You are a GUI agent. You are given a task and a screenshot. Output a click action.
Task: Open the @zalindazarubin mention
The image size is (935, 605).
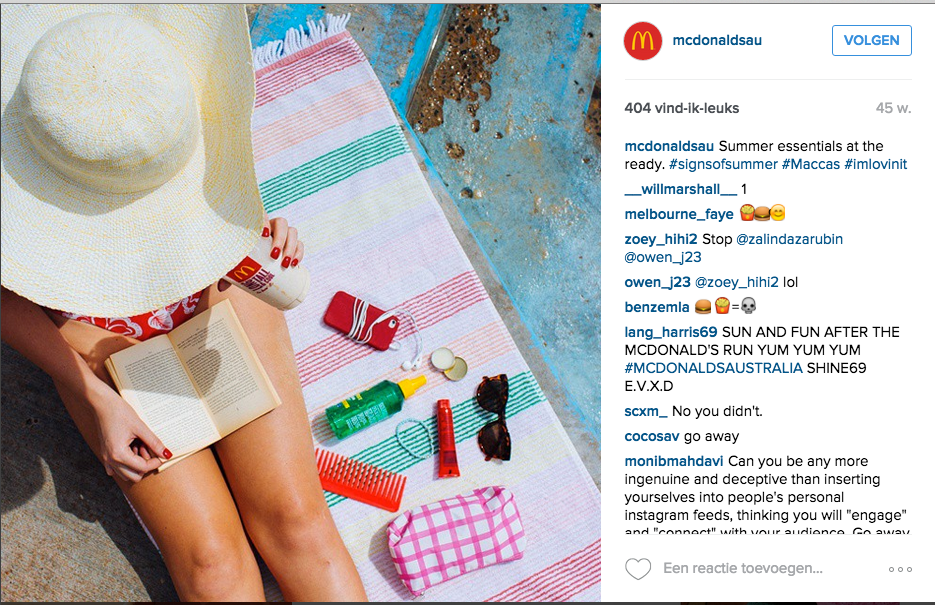(x=790, y=240)
